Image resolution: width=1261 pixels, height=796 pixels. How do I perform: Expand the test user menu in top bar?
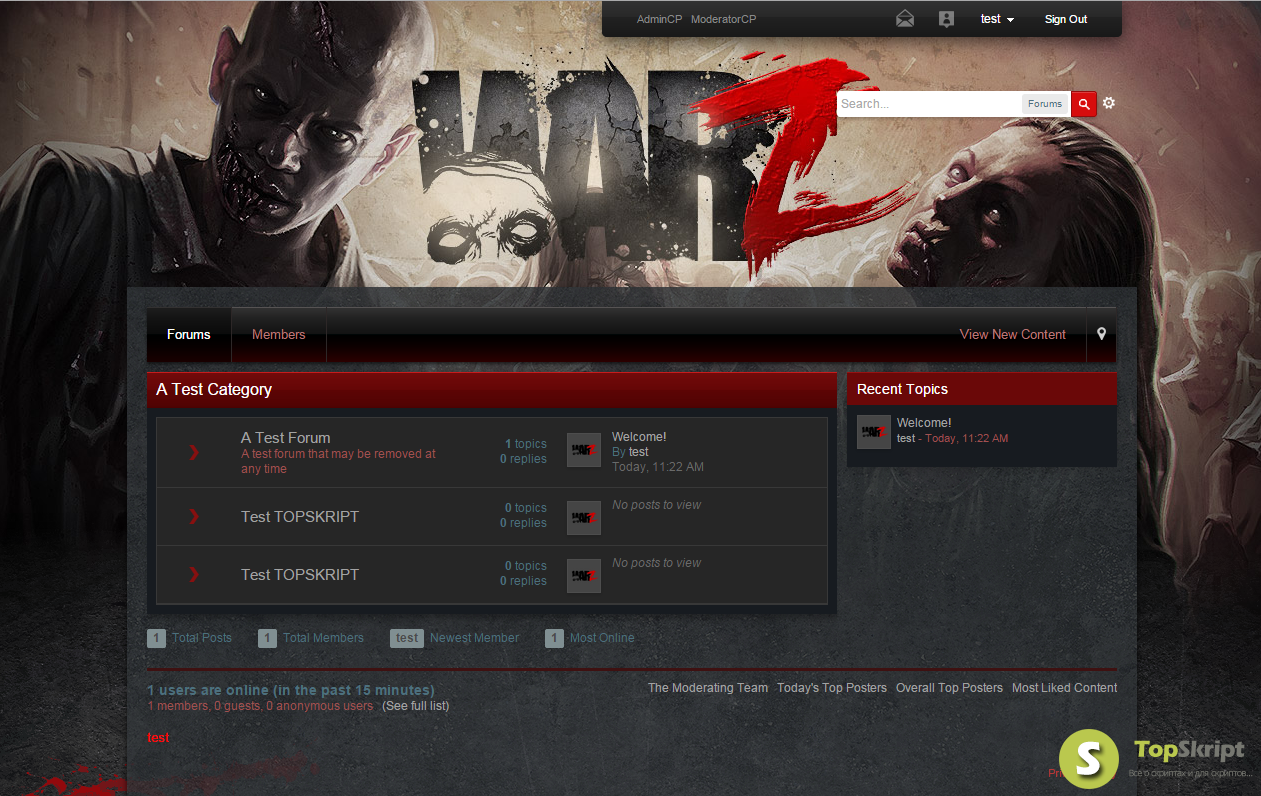pyautogui.click(x=998, y=19)
